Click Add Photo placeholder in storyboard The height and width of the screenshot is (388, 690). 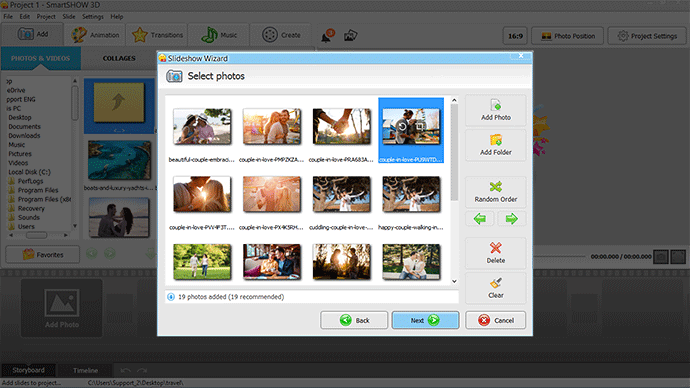[62, 308]
